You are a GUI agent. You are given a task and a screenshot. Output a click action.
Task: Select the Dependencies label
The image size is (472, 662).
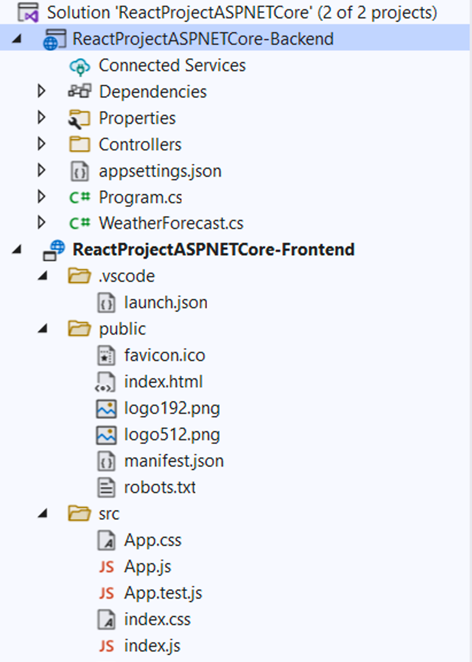[153, 92]
